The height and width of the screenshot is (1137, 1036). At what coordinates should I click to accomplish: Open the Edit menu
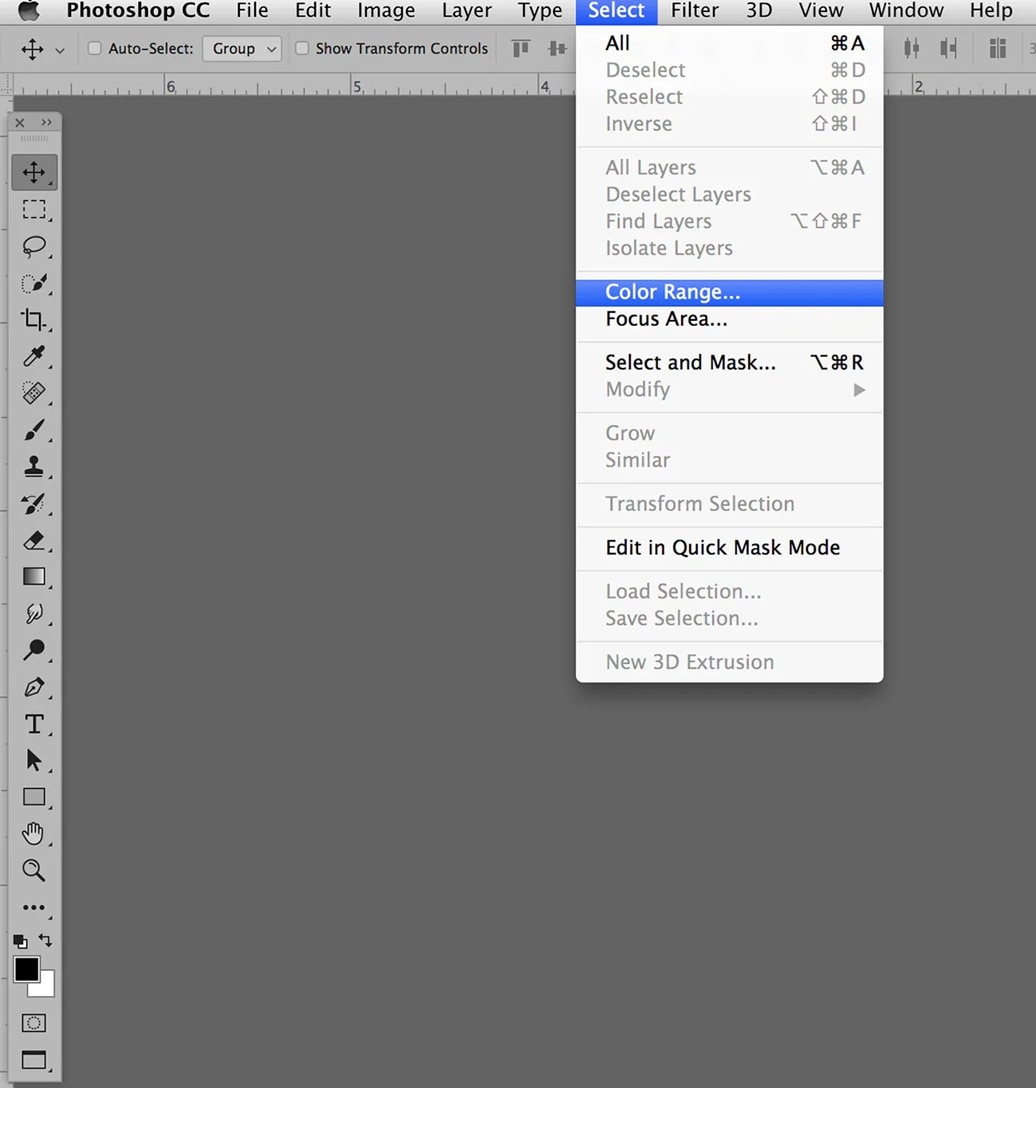(312, 10)
